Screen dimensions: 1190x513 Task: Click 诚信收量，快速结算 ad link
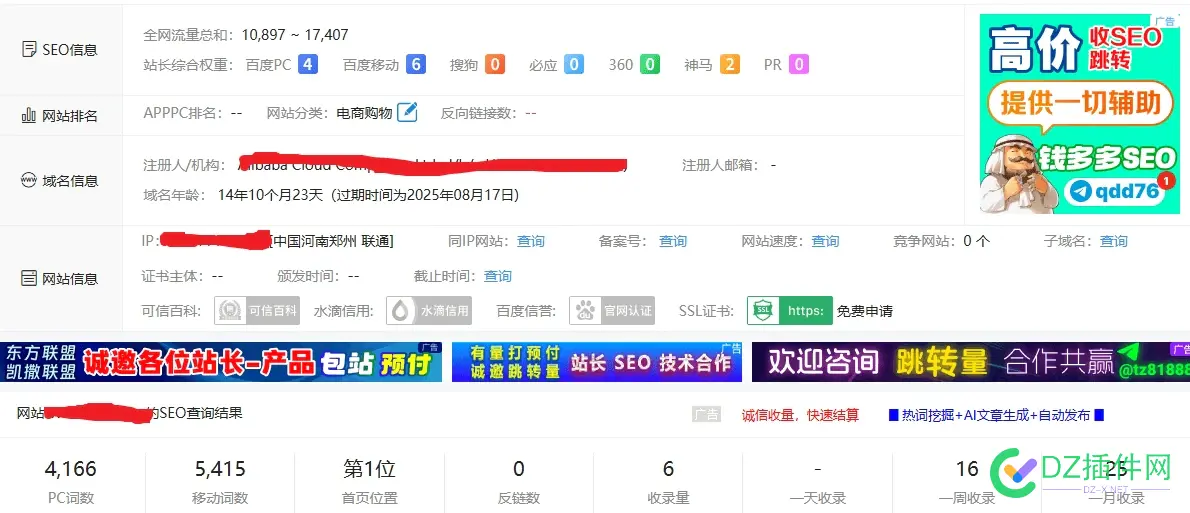click(x=801, y=415)
